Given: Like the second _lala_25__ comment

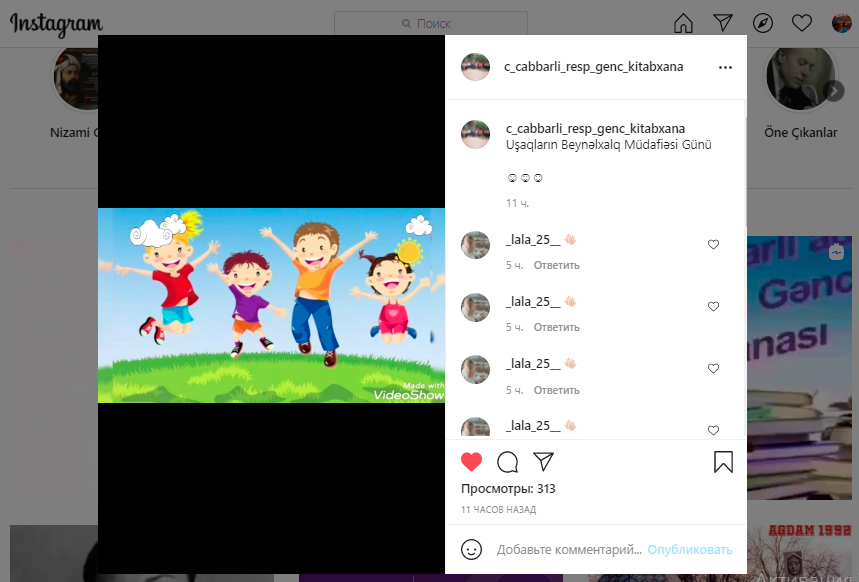Looking at the screenshot, I should click(x=713, y=306).
